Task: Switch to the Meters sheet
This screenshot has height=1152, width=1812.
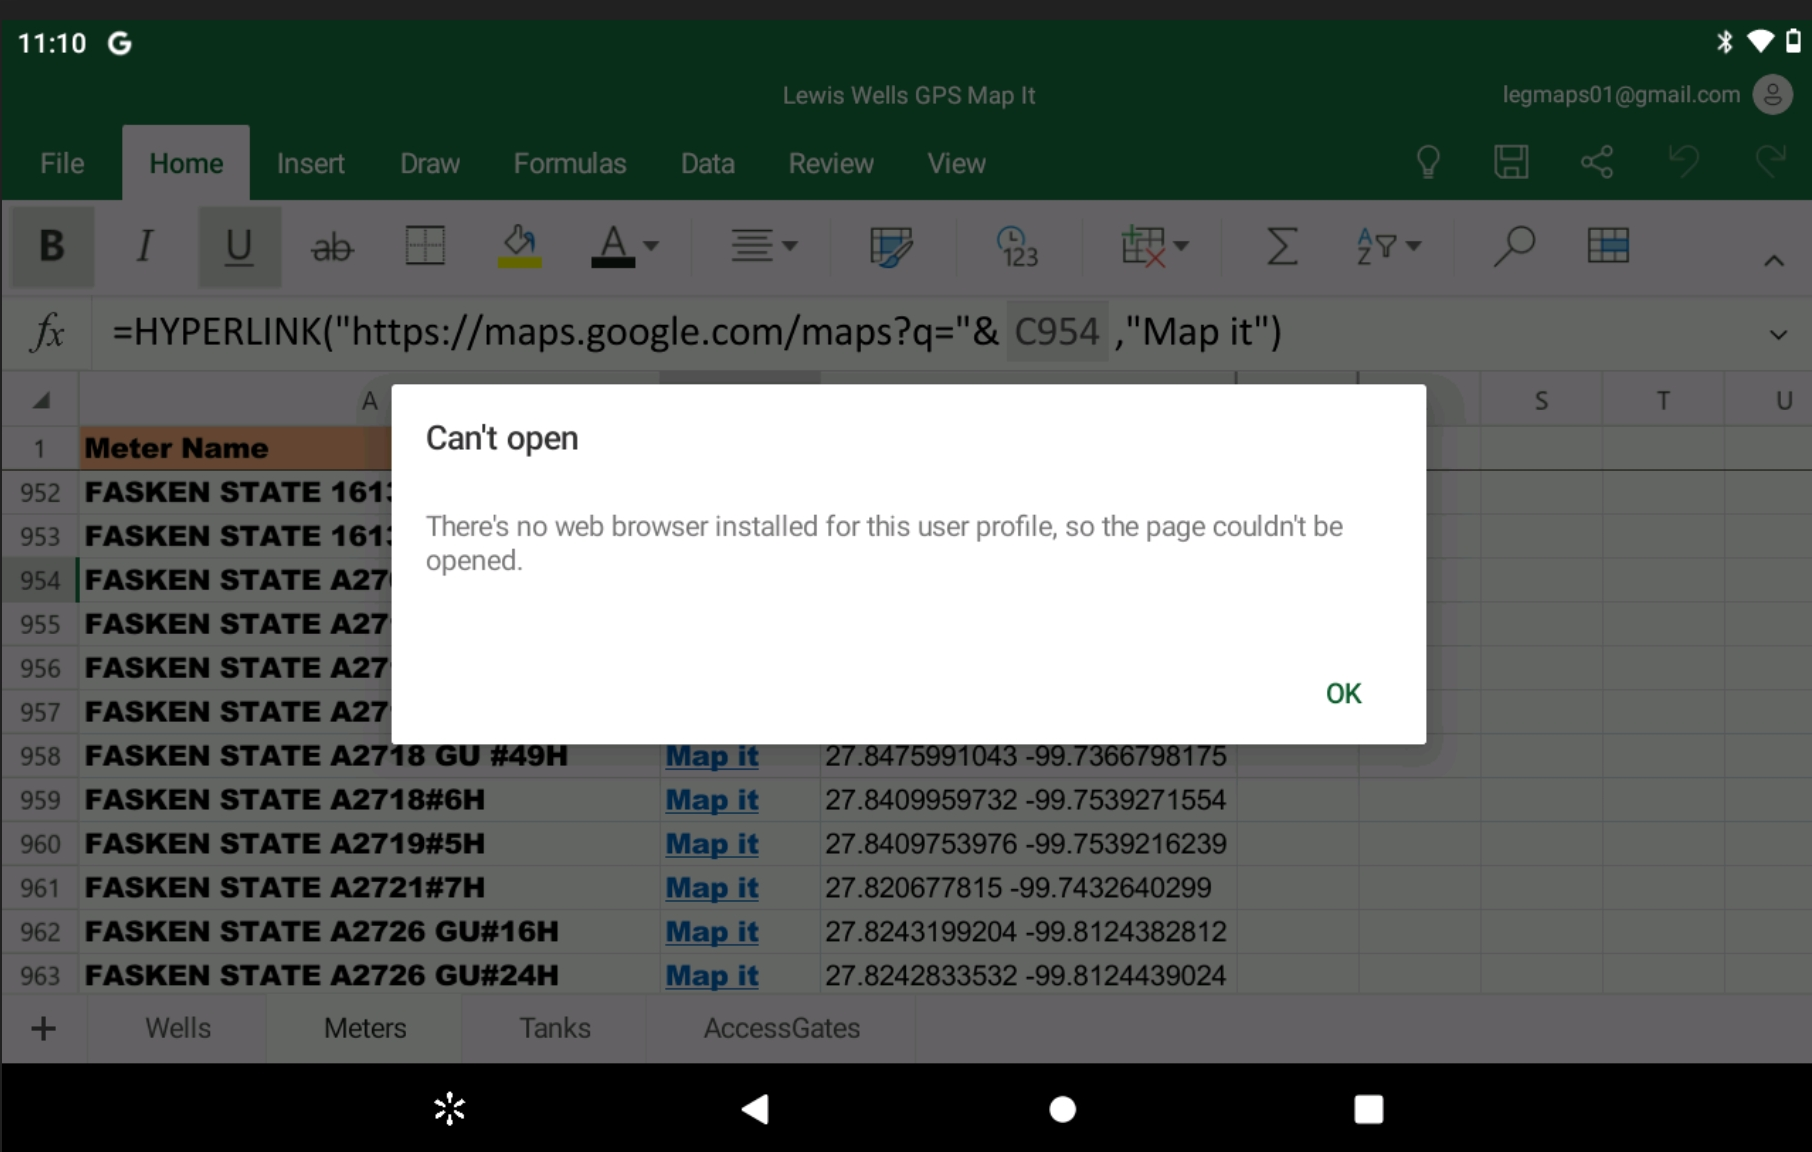Action: (x=365, y=1028)
